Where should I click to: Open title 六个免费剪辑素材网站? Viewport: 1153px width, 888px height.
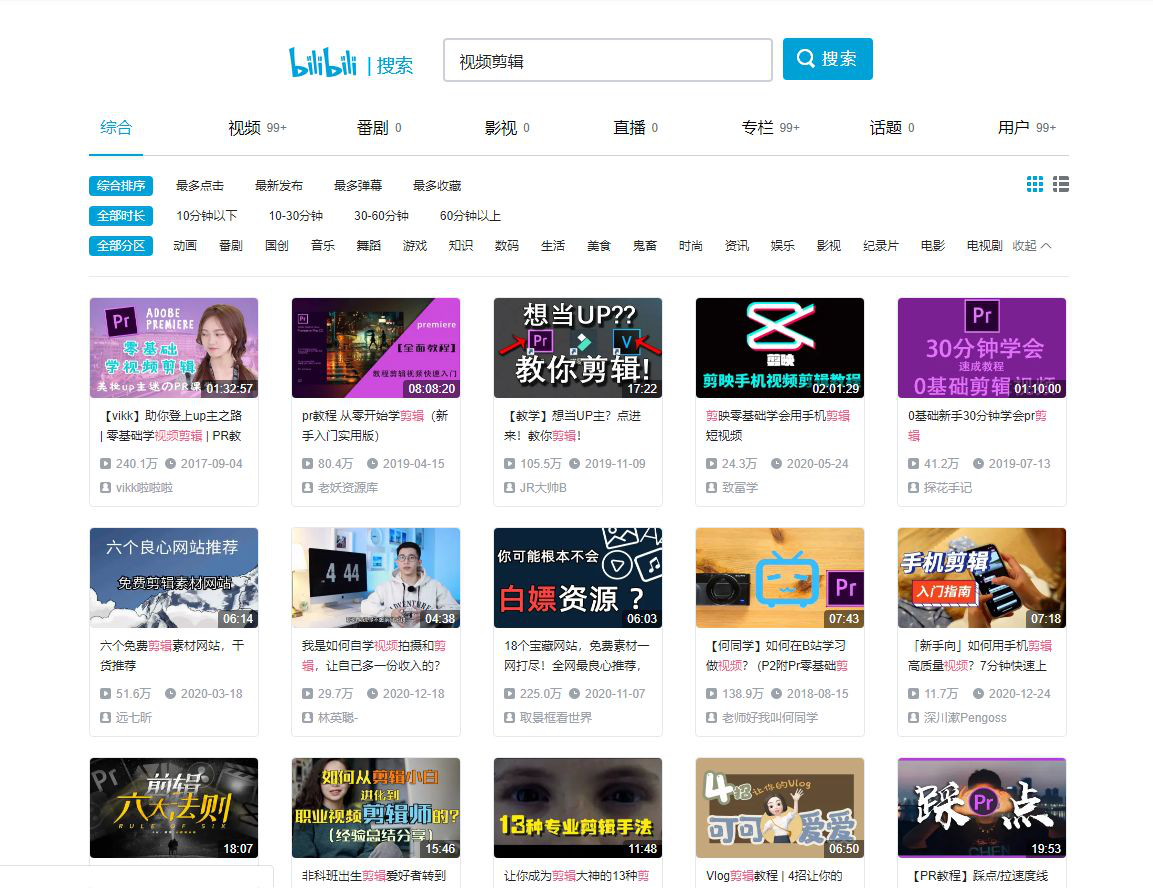(x=172, y=656)
